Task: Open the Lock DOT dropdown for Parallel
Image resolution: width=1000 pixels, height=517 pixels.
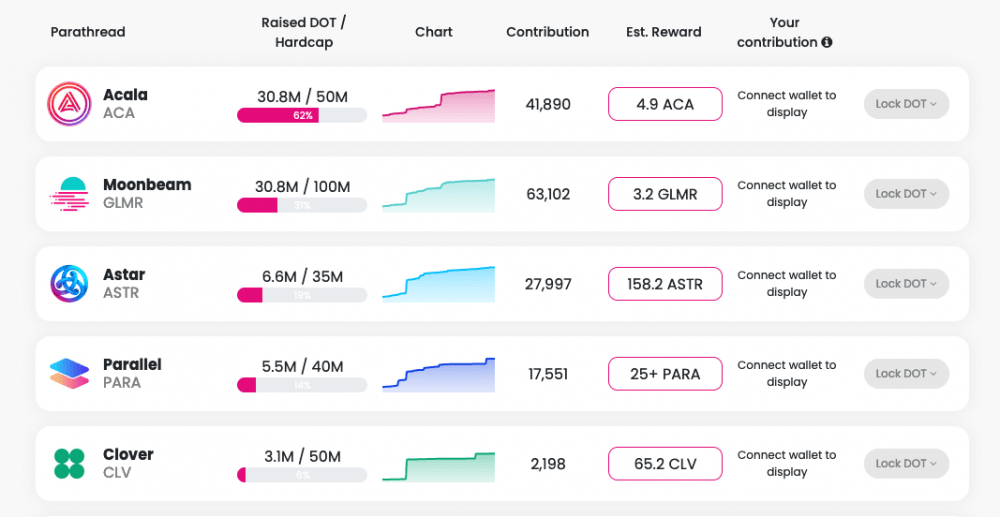Action: point(906,374)
